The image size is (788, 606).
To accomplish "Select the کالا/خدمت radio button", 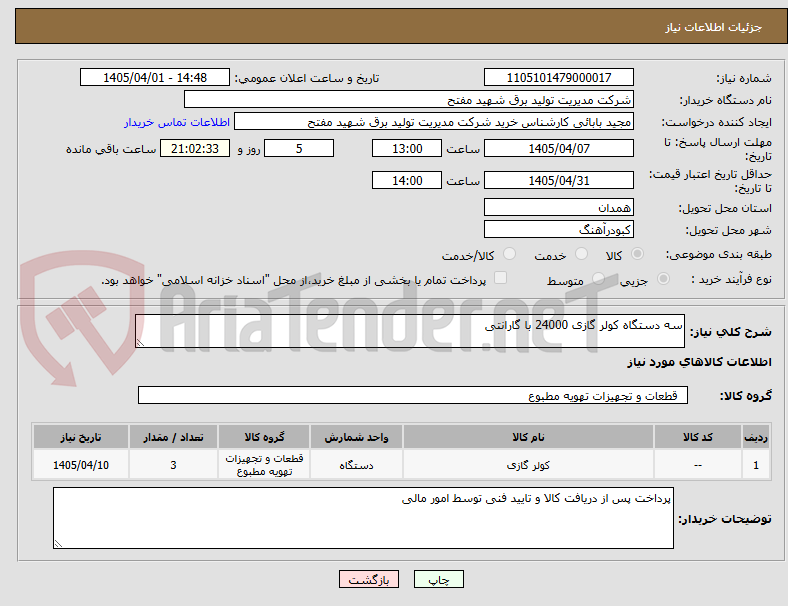I will [x=510, y=254].
